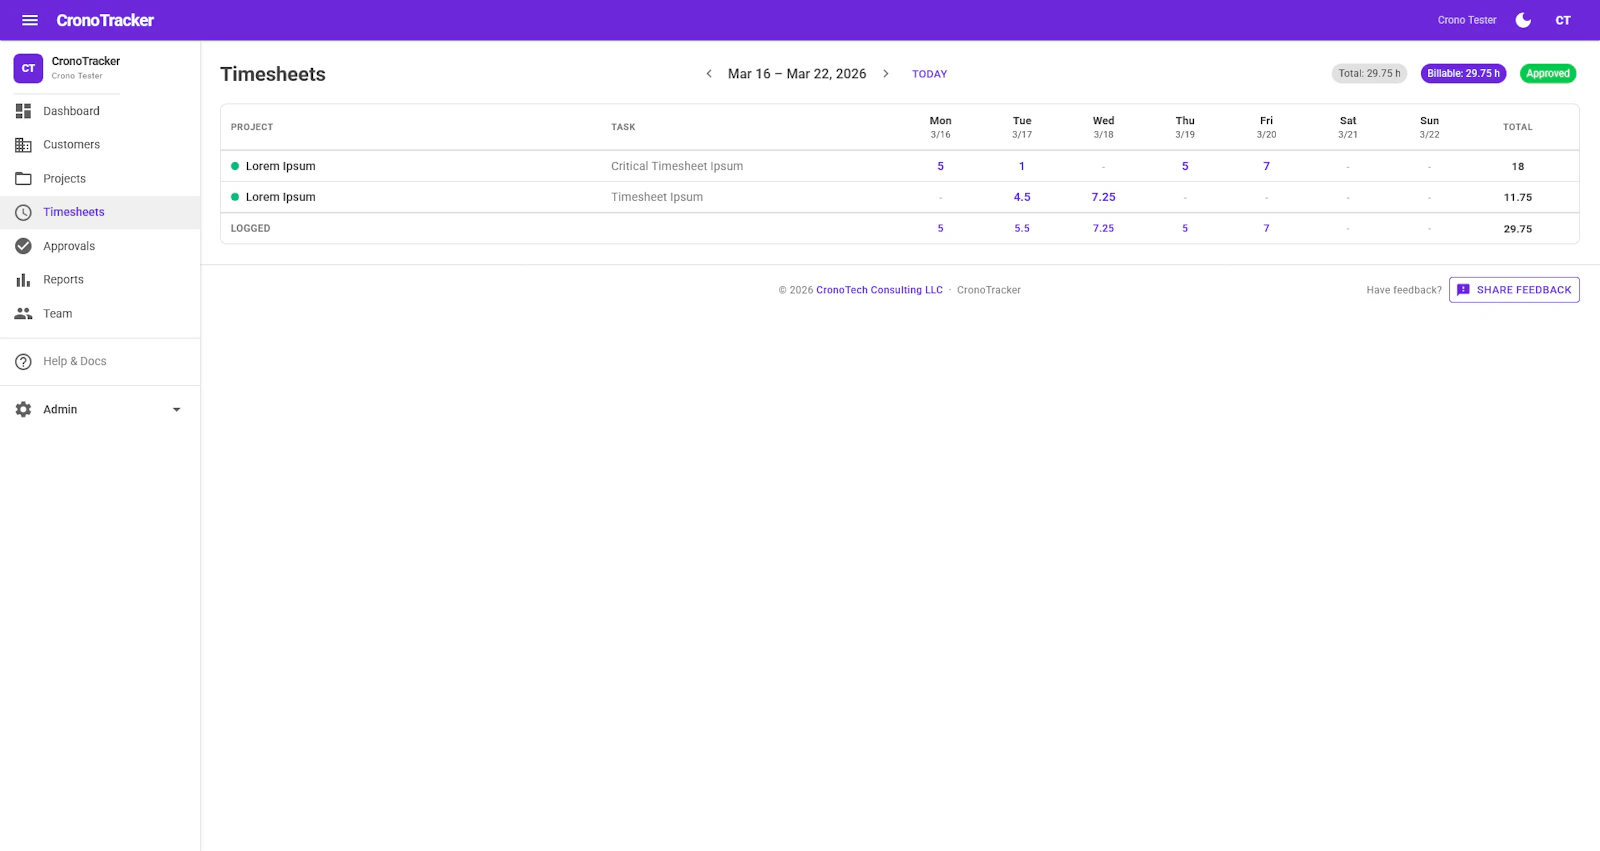The width and height of the screenshot is (1600, 851).
Task: Click the logged grand total 29.75
Action: click(1518, 229)
